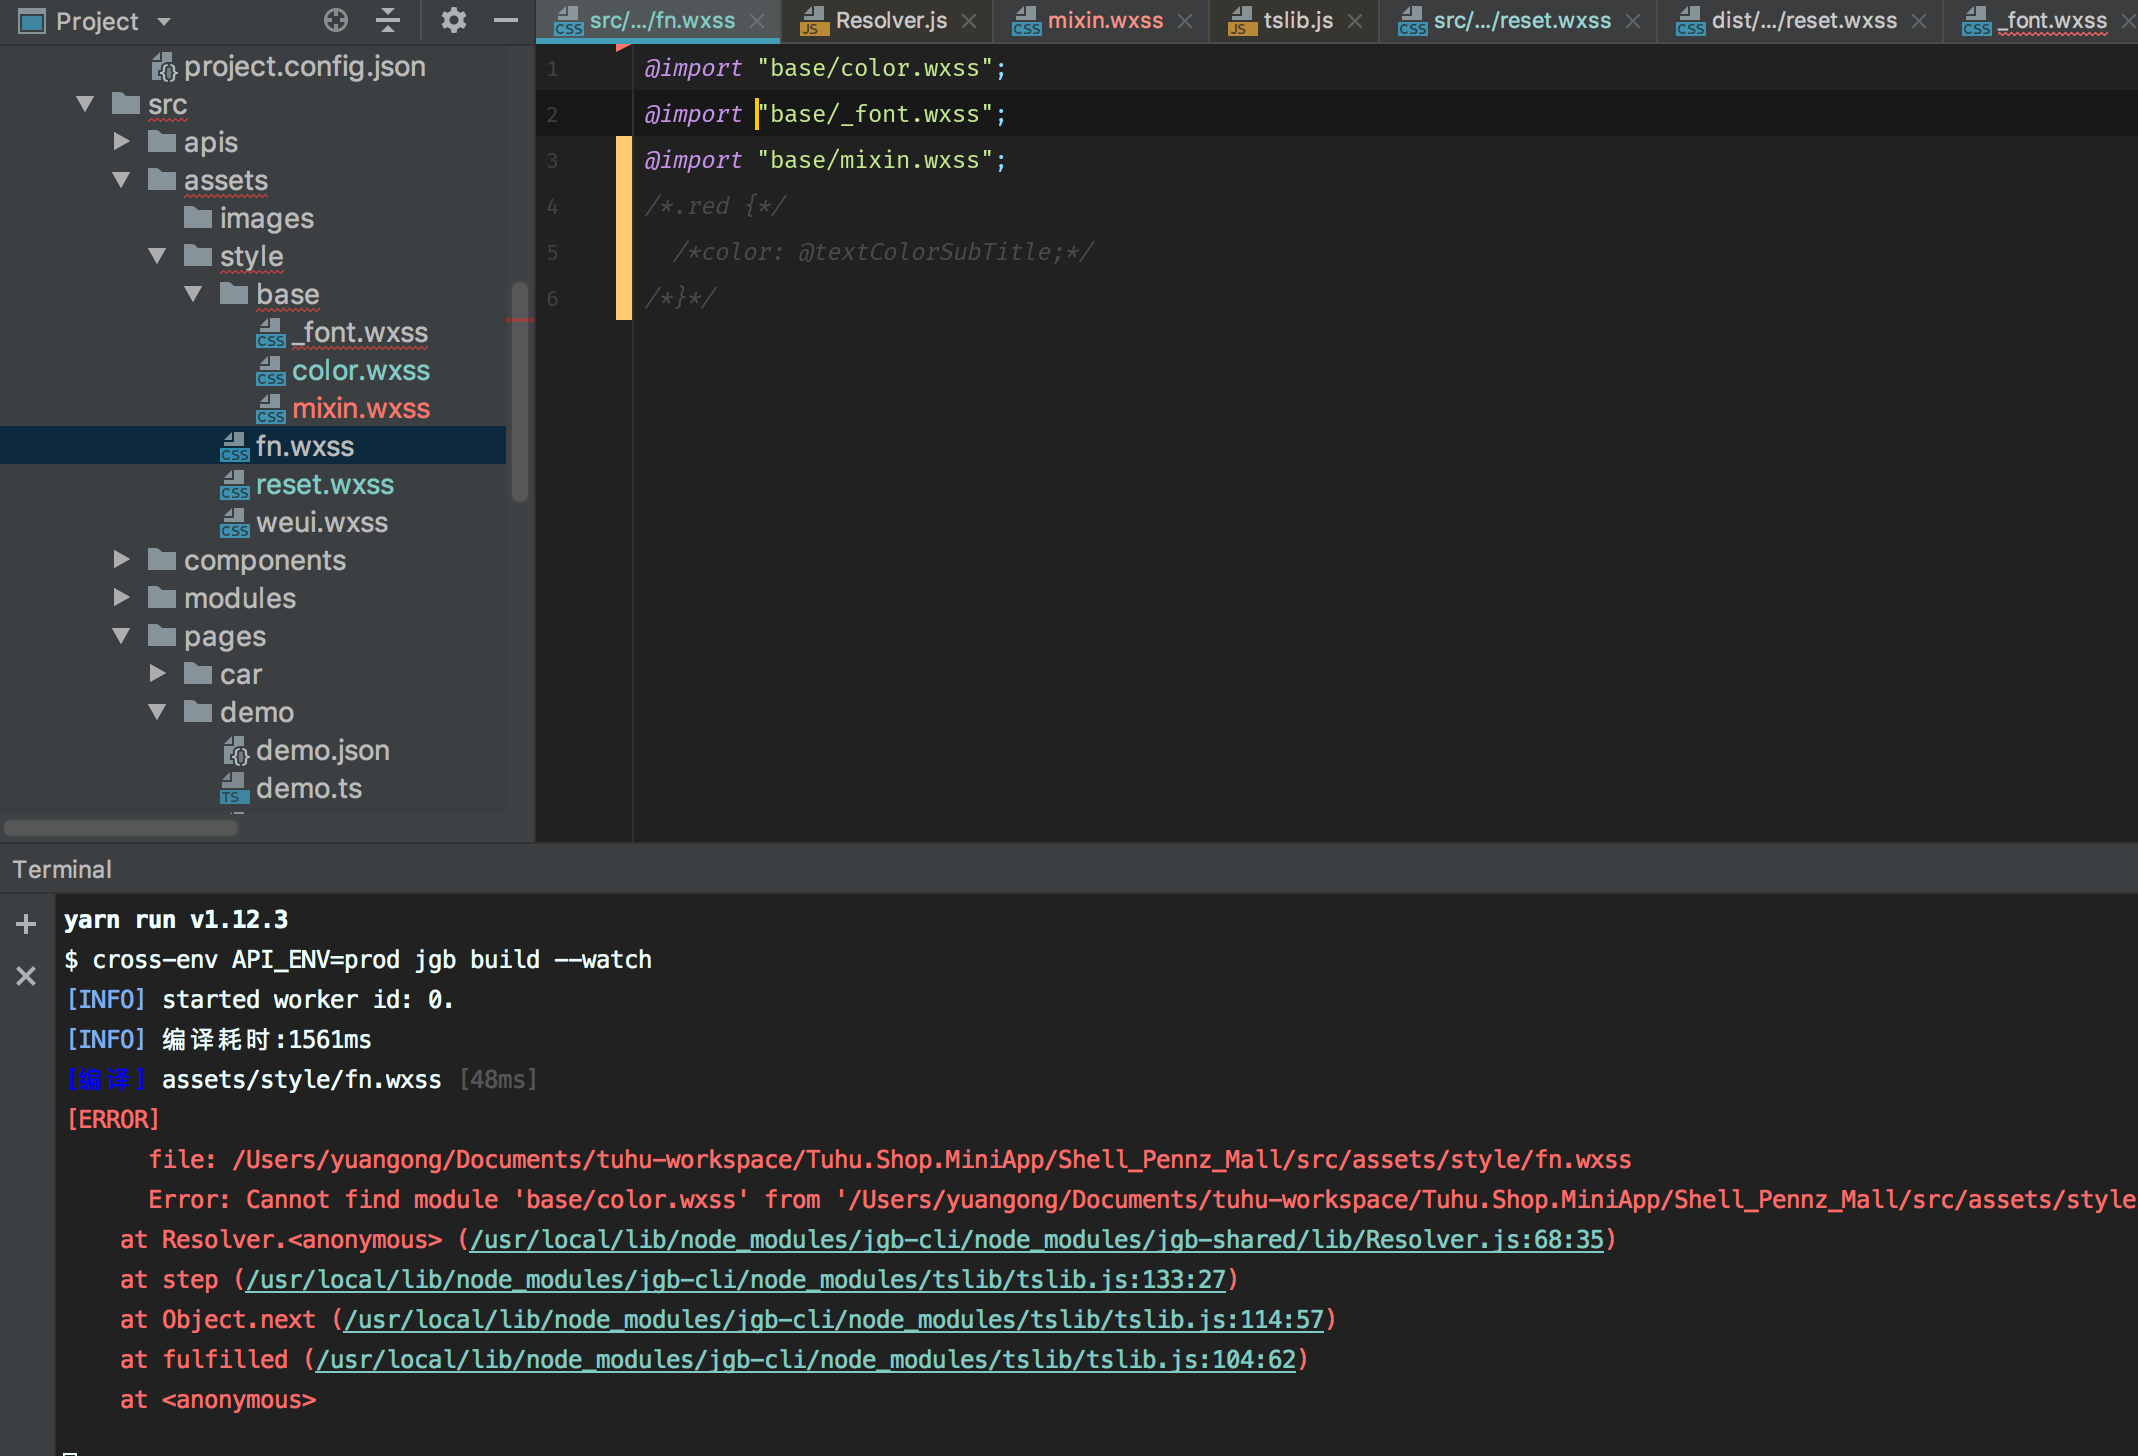This screenshot has width=2138, height=1456.
Task: Collapse the src folder
Action: tap(85, 103)
